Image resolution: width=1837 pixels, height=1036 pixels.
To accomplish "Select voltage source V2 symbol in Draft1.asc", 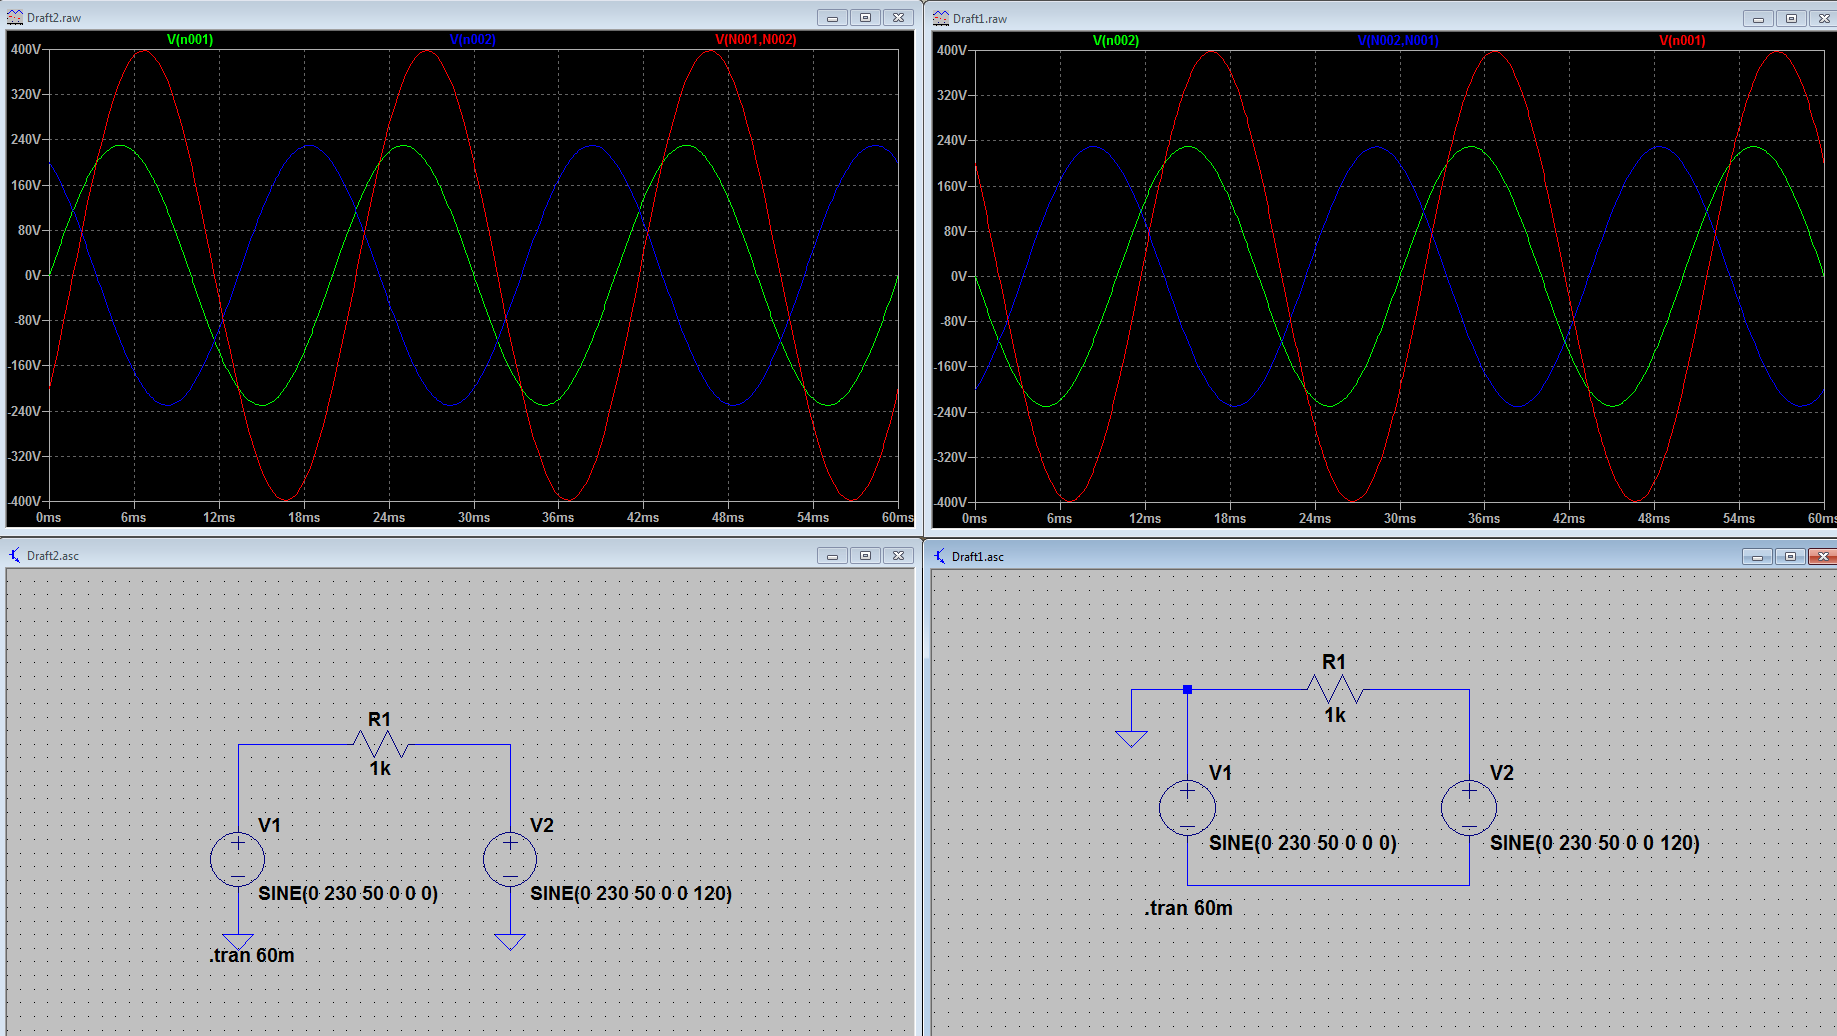I will pos(1469,807).
